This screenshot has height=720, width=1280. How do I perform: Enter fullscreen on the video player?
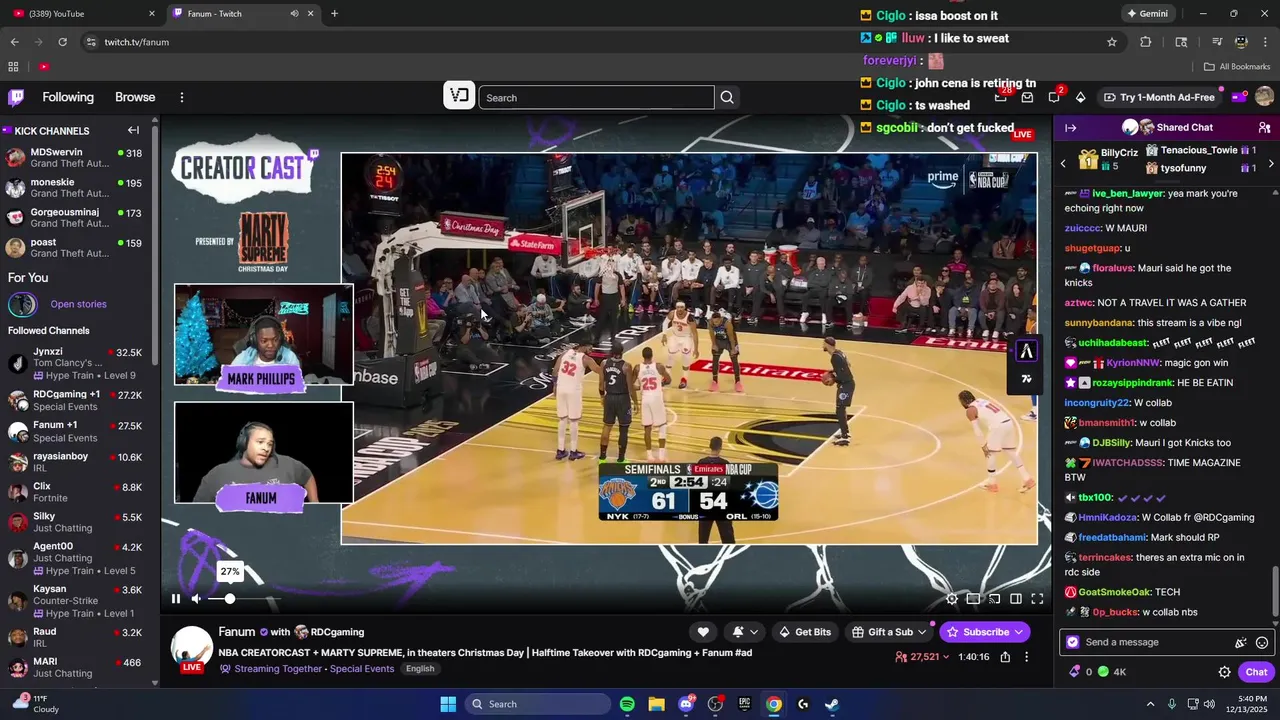click(x=1037, y=599)
